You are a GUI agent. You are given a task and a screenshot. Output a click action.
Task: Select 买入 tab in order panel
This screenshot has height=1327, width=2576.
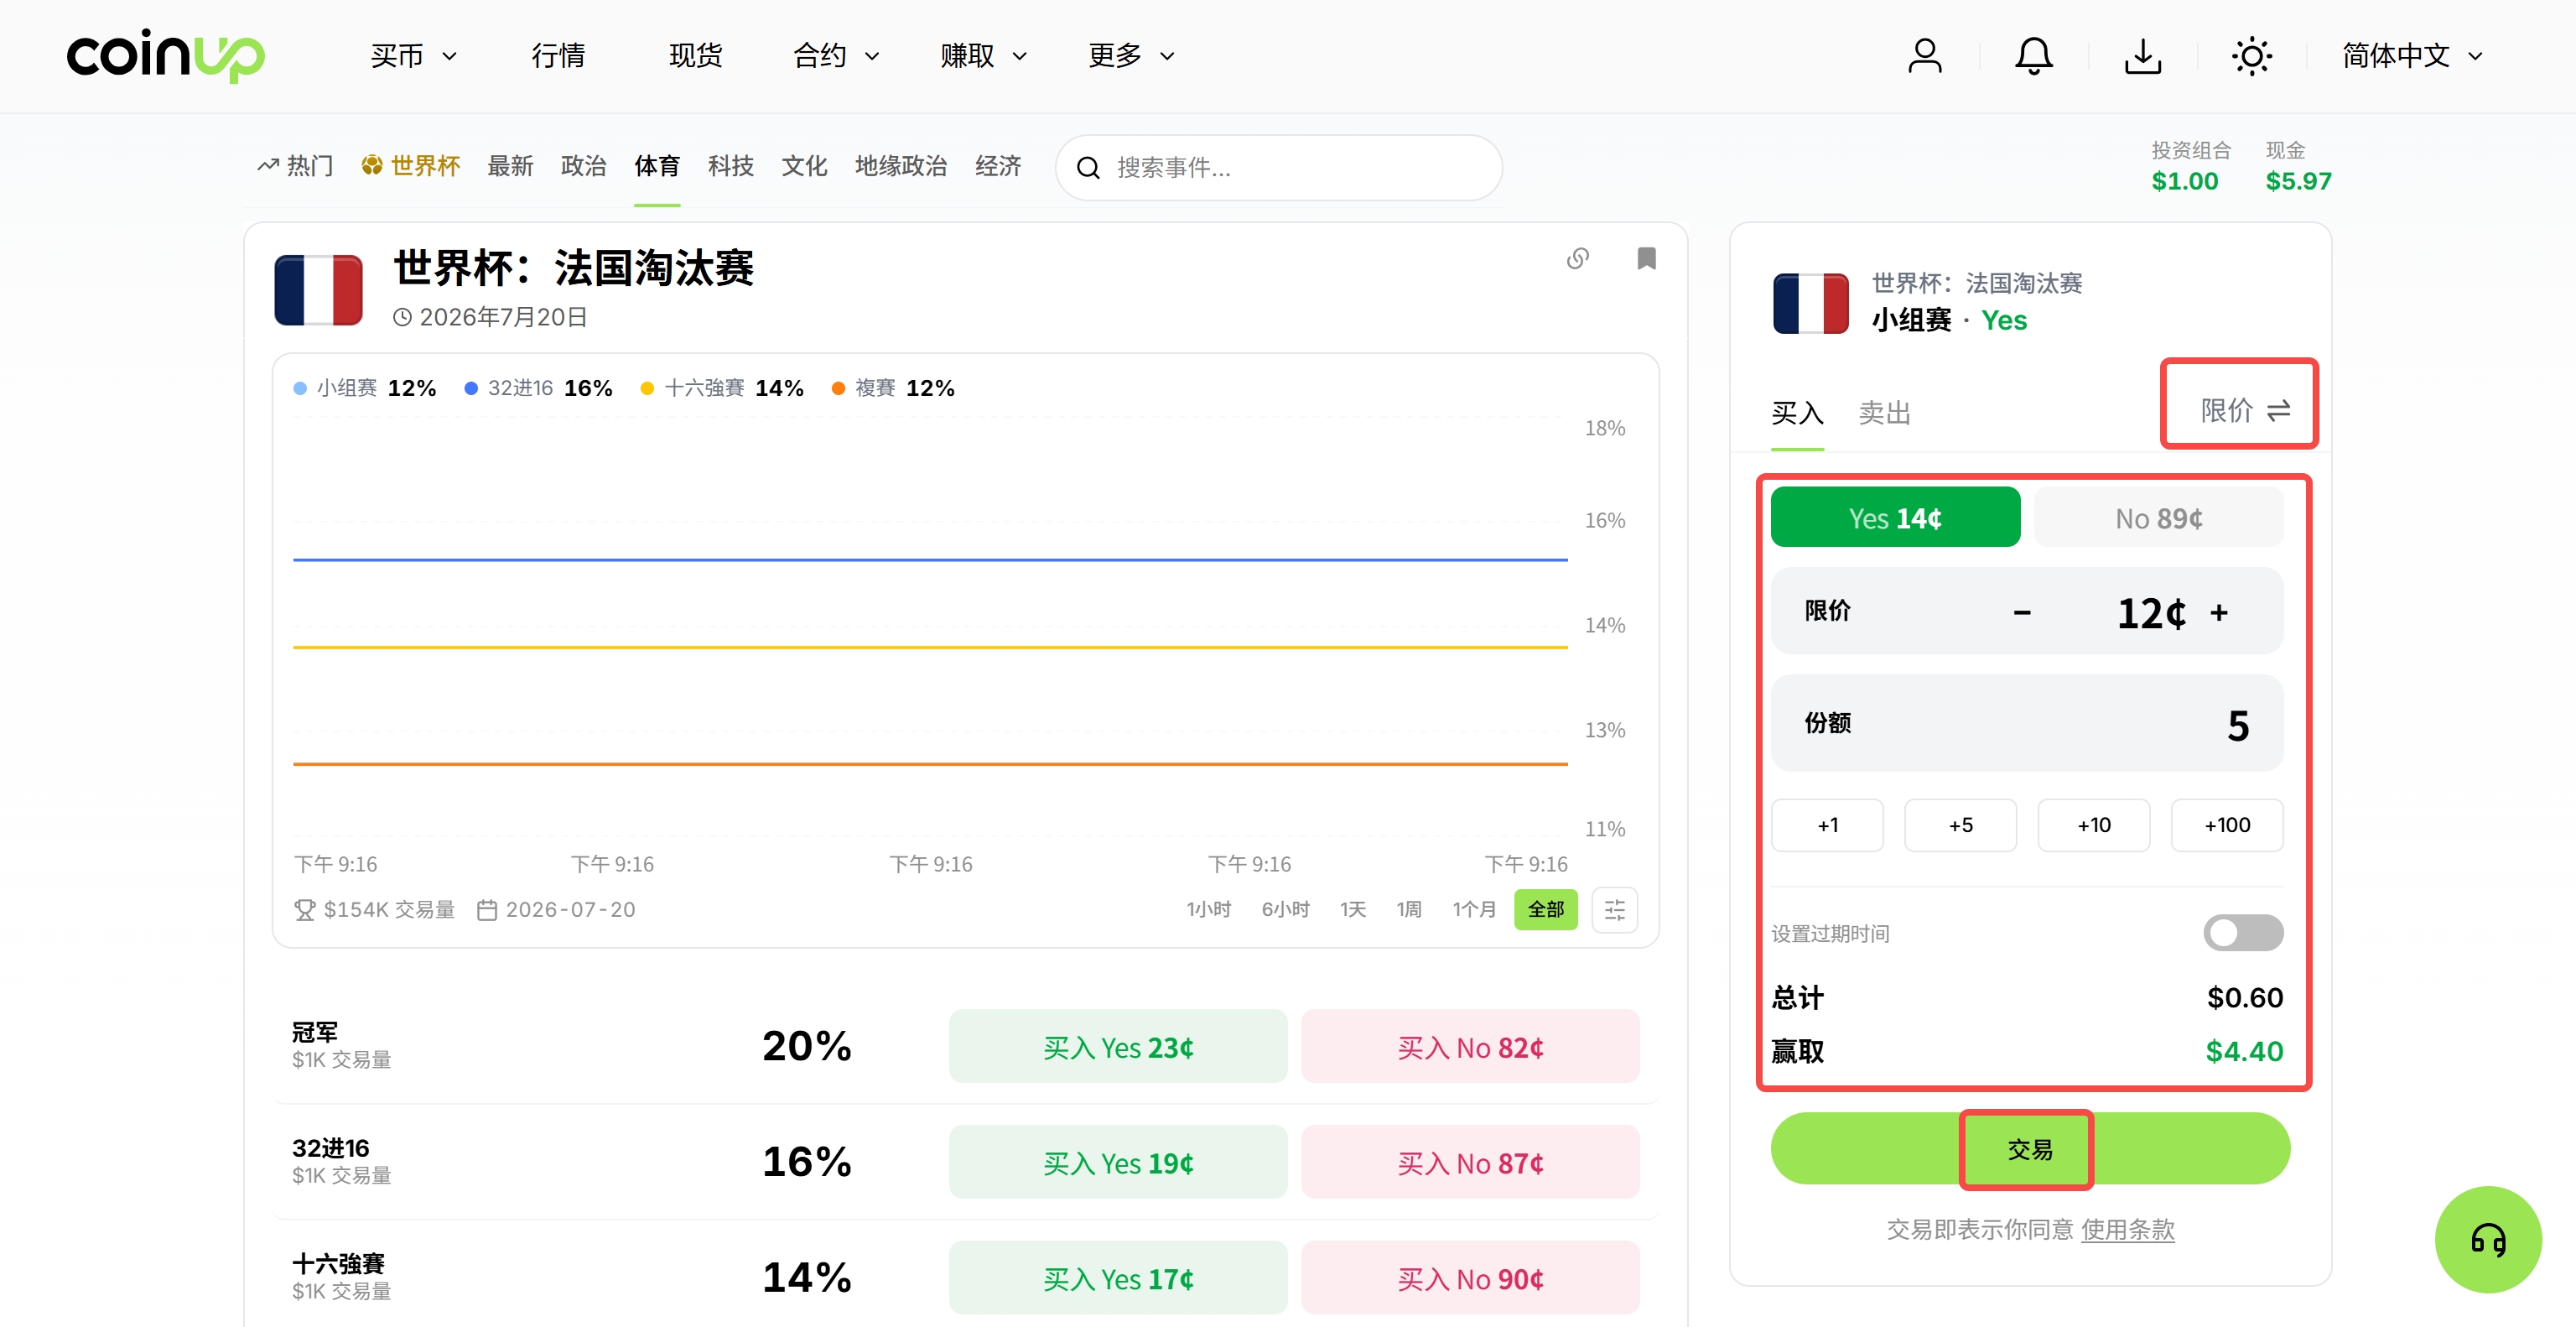pyautogui.click(x=1797, y=413)
